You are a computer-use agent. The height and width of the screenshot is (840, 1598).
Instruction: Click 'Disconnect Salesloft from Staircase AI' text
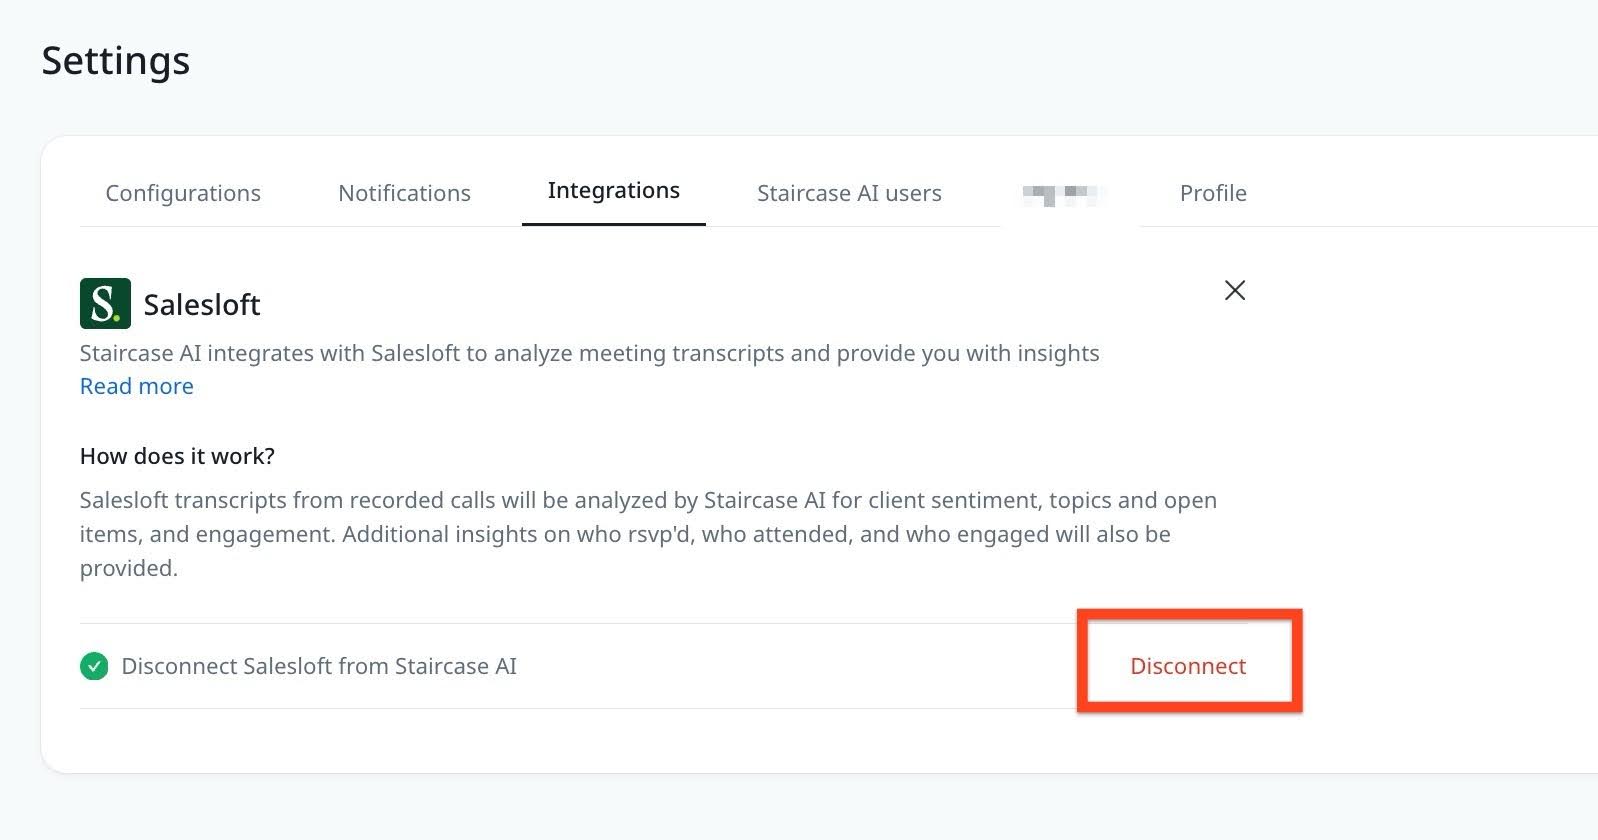coord(319,666)
